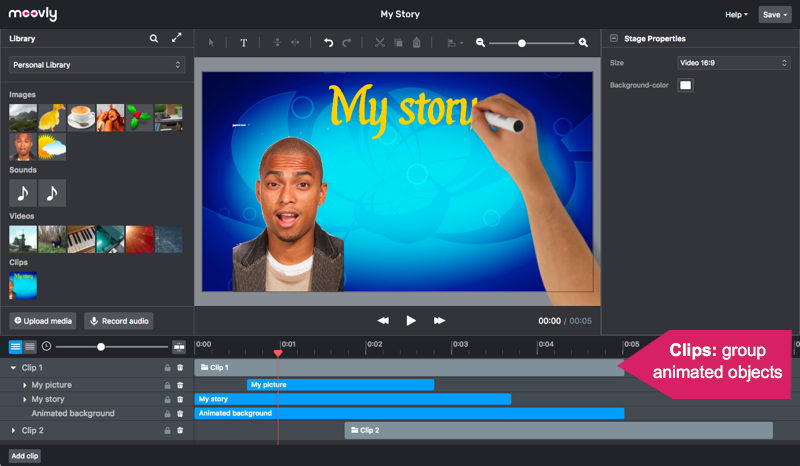
Task: Open the Save menu
Action: pos(774,15)
